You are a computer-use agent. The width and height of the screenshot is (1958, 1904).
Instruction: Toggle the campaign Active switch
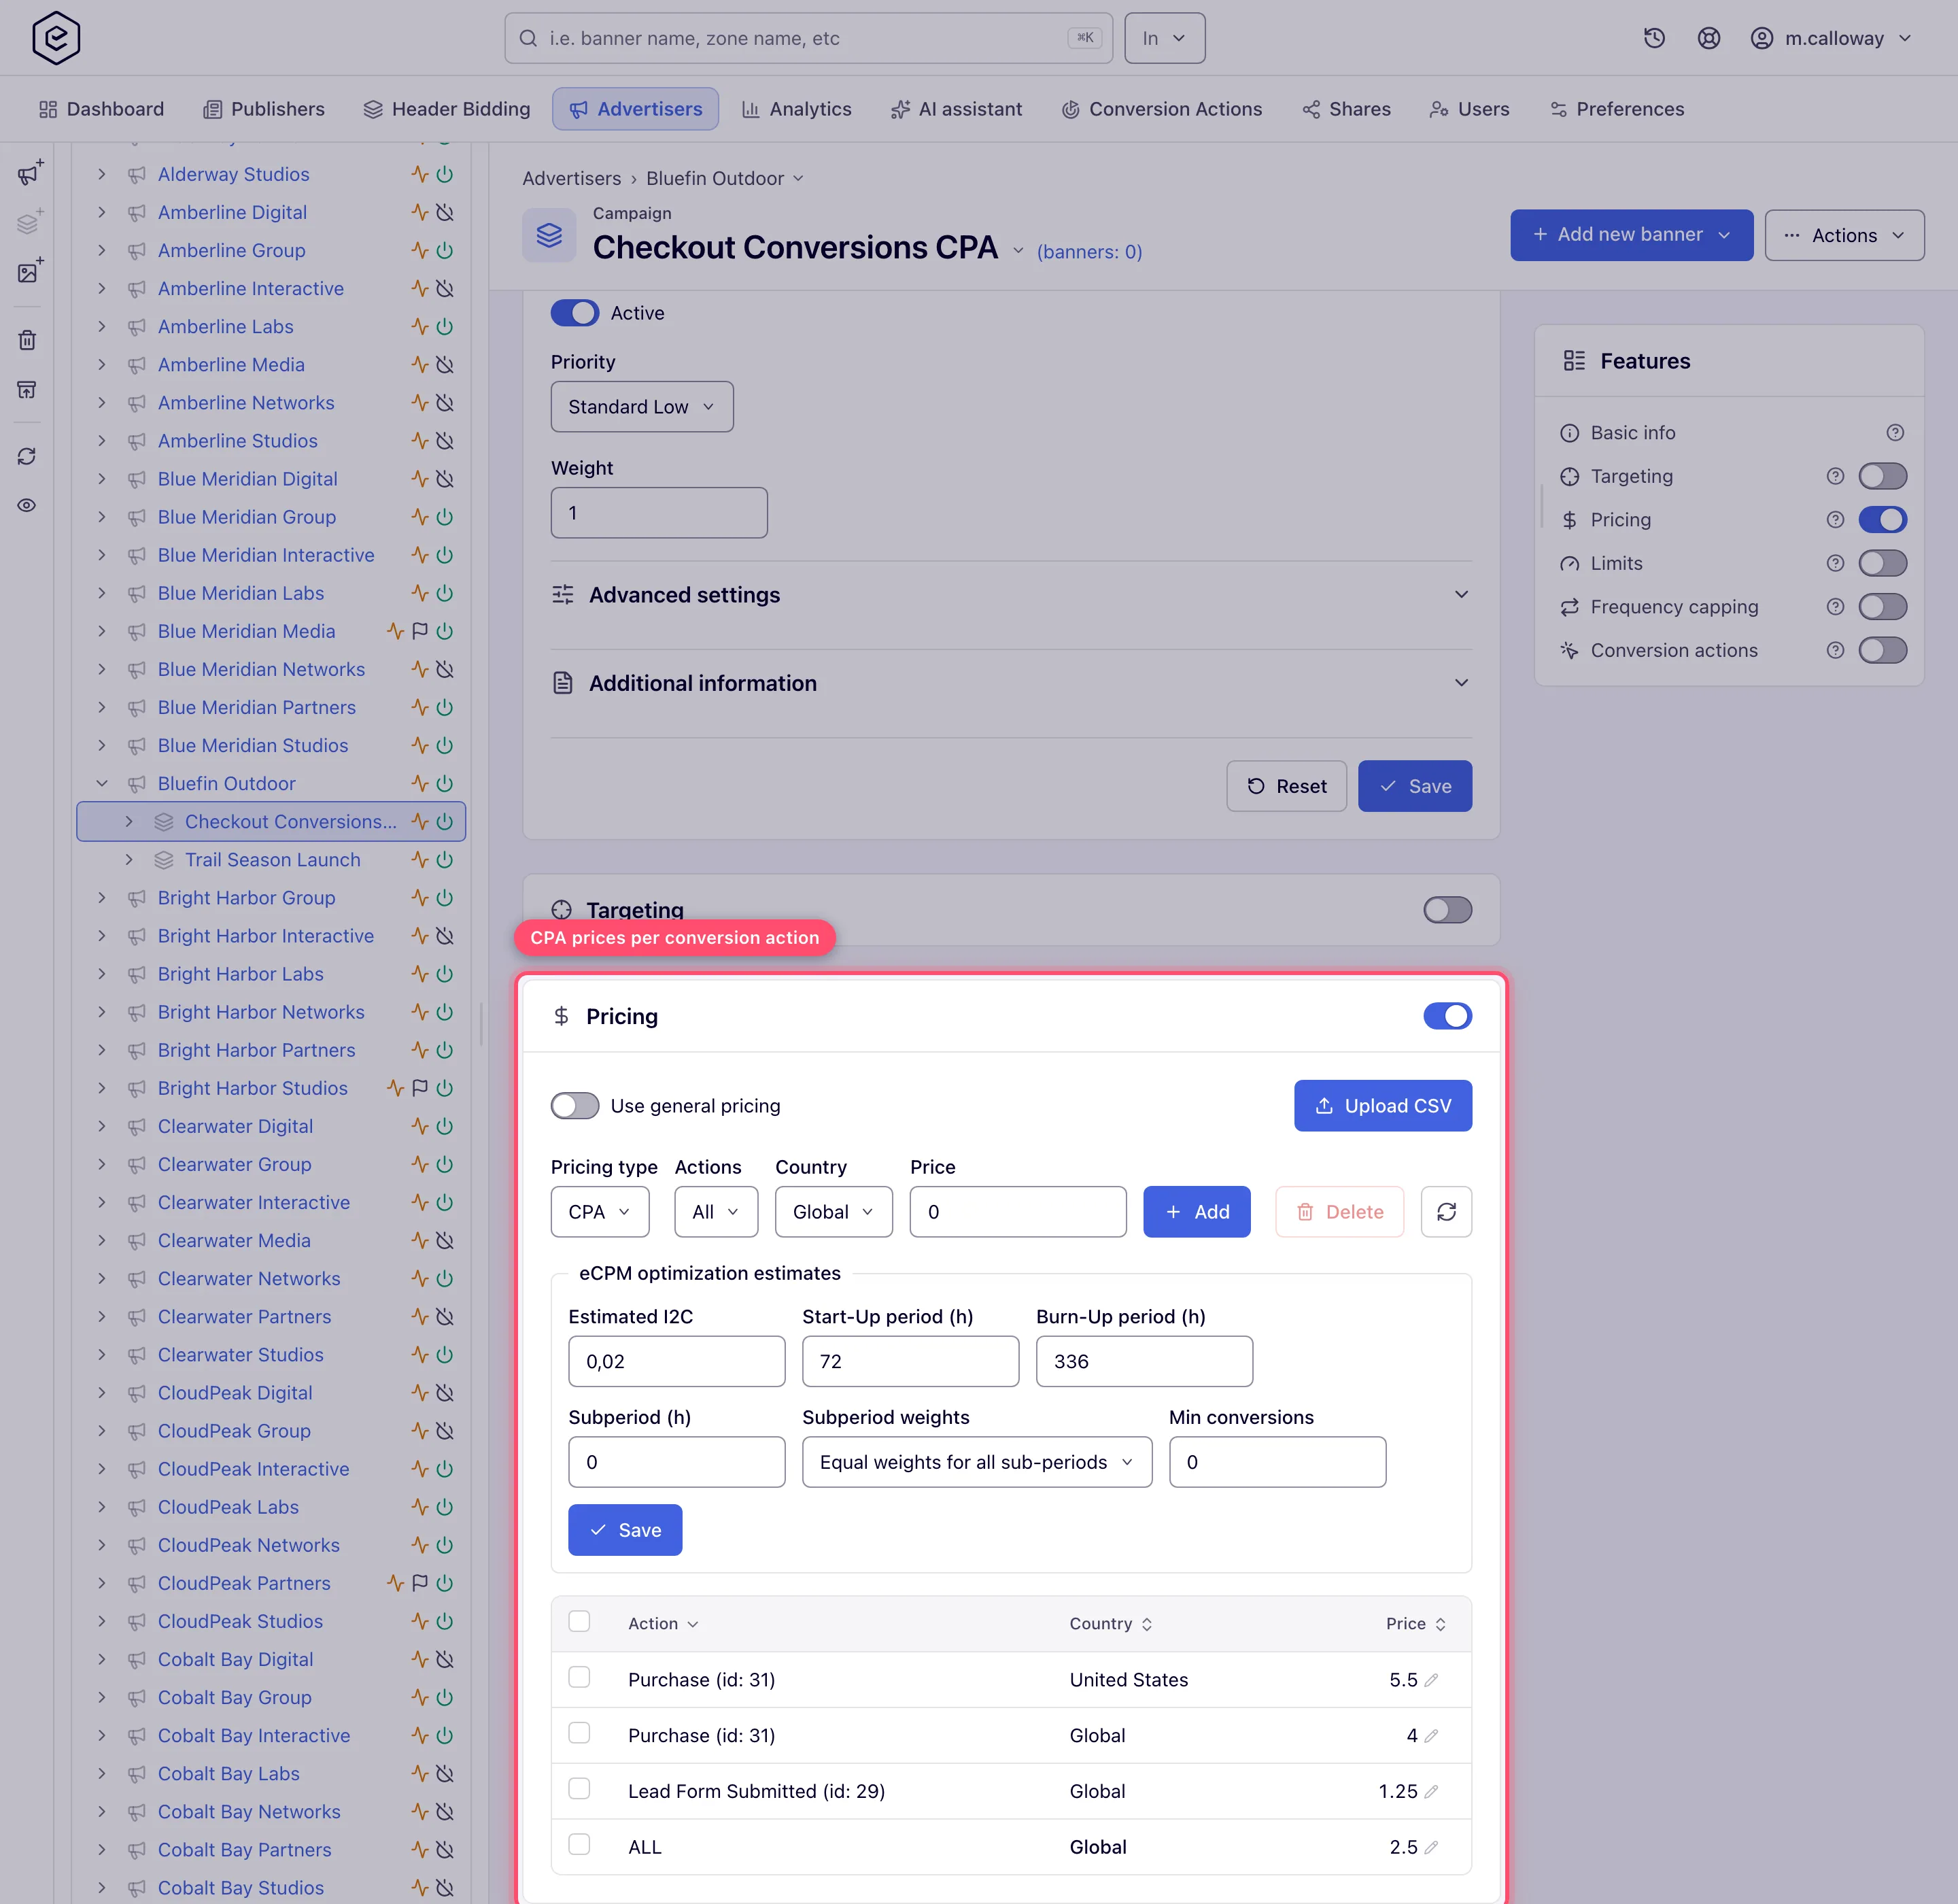point(575,313)
